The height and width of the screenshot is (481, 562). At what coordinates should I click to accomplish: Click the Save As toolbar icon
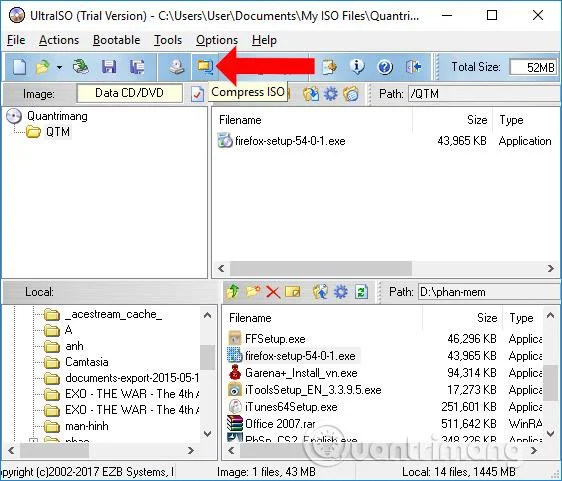click(x=137, y=67)
